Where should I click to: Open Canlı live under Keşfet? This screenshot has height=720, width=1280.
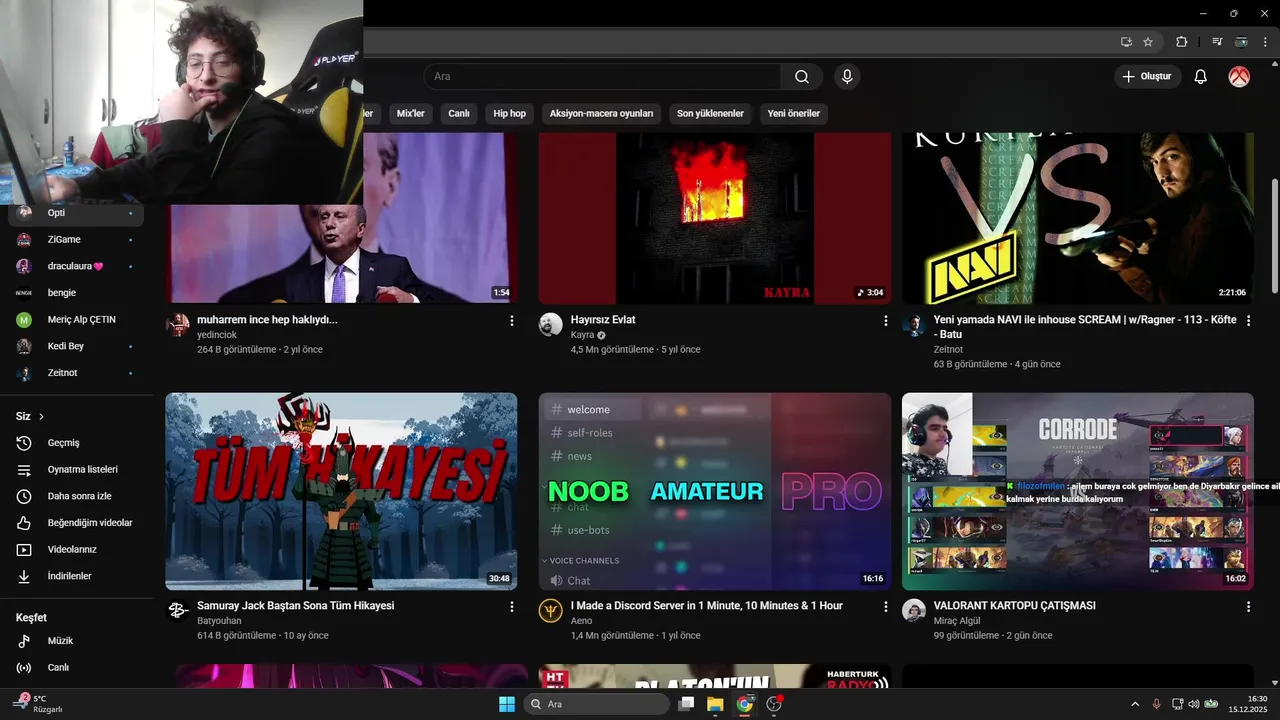pos(76,668)
